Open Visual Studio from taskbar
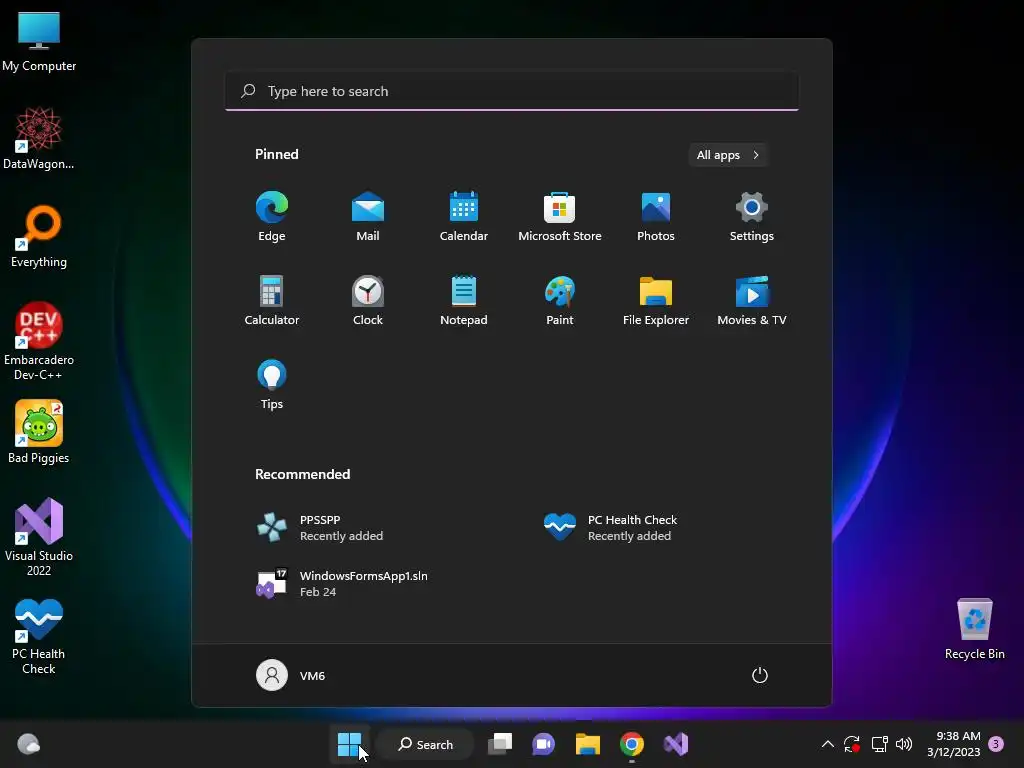1024x768 pixels. point(676,744)
